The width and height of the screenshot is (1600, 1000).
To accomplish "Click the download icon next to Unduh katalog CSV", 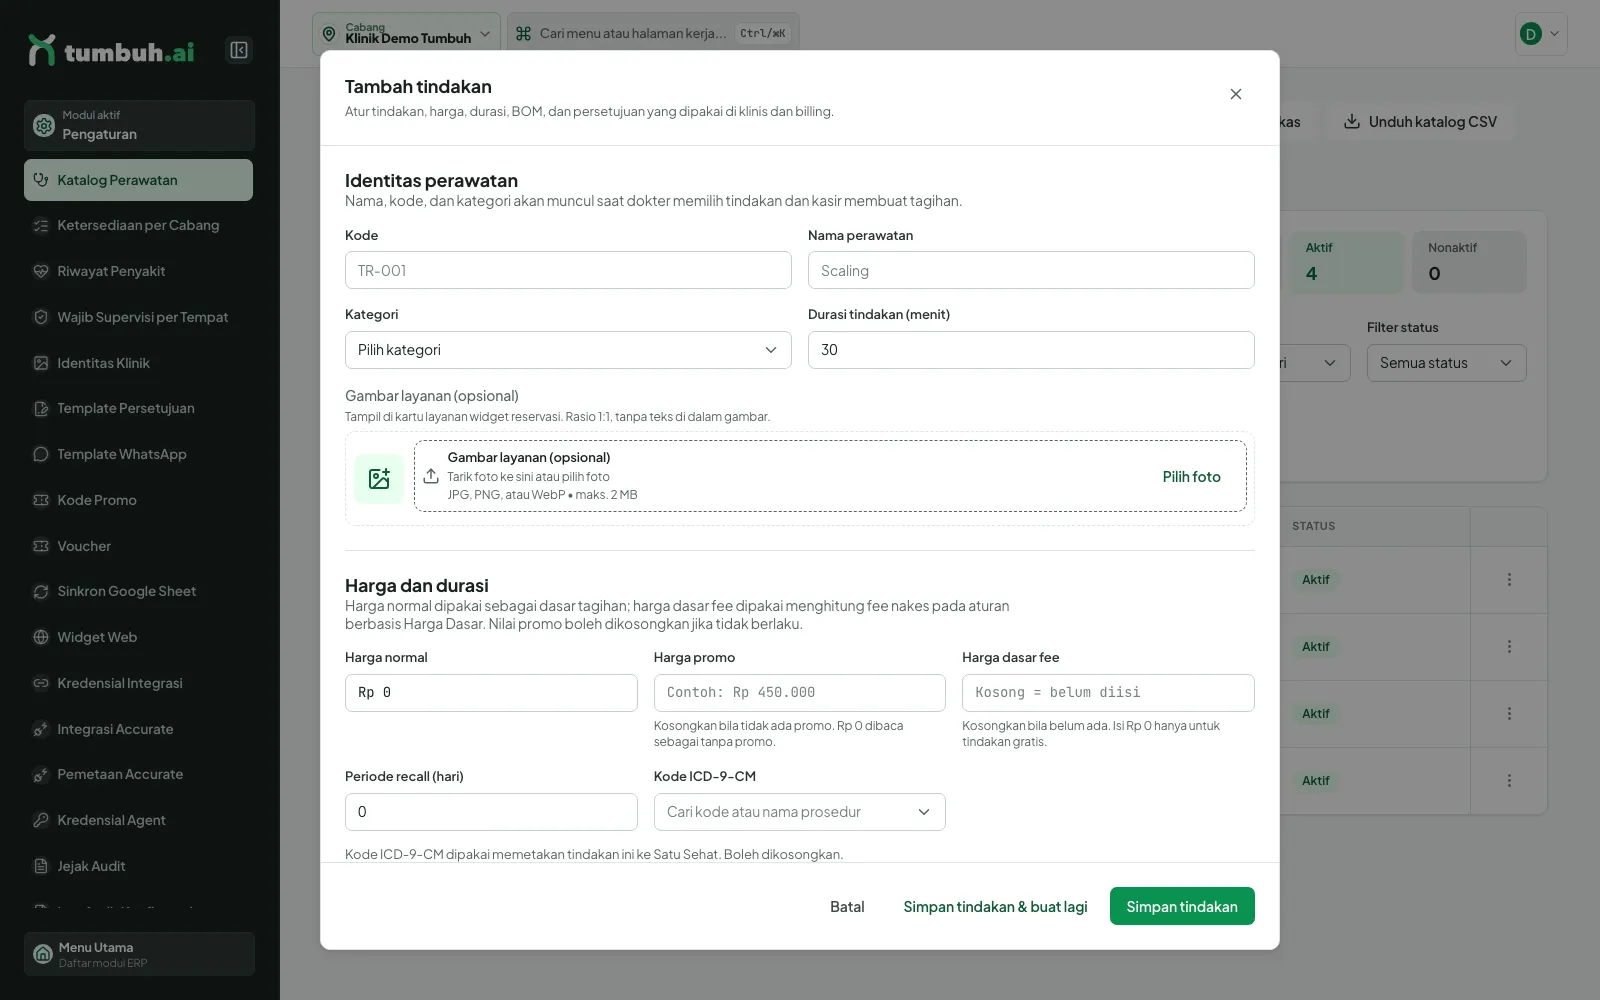I will (x=1352, y=121).
